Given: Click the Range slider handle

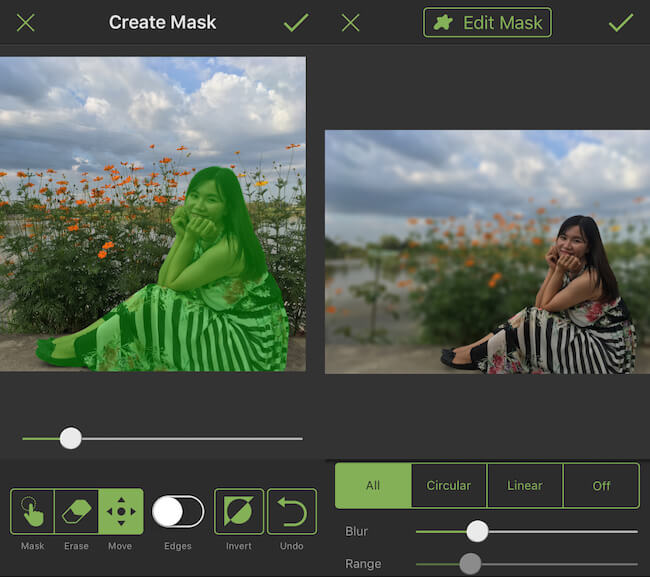Looking at the screenshot, I should pyautogui.click(x=470, y=564).
